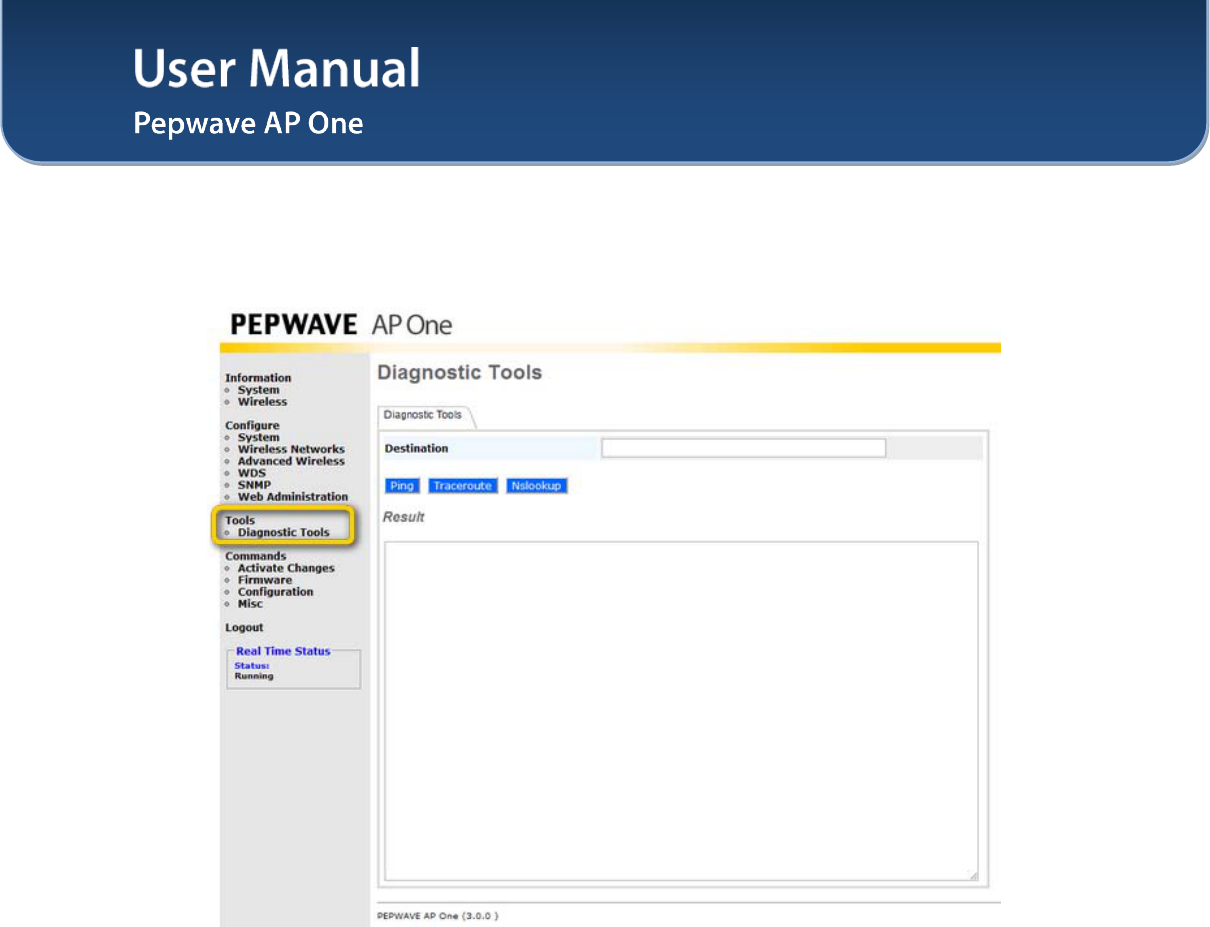Click the Tools section heading
Screen dimensions: 1210x927
[240, 521]
